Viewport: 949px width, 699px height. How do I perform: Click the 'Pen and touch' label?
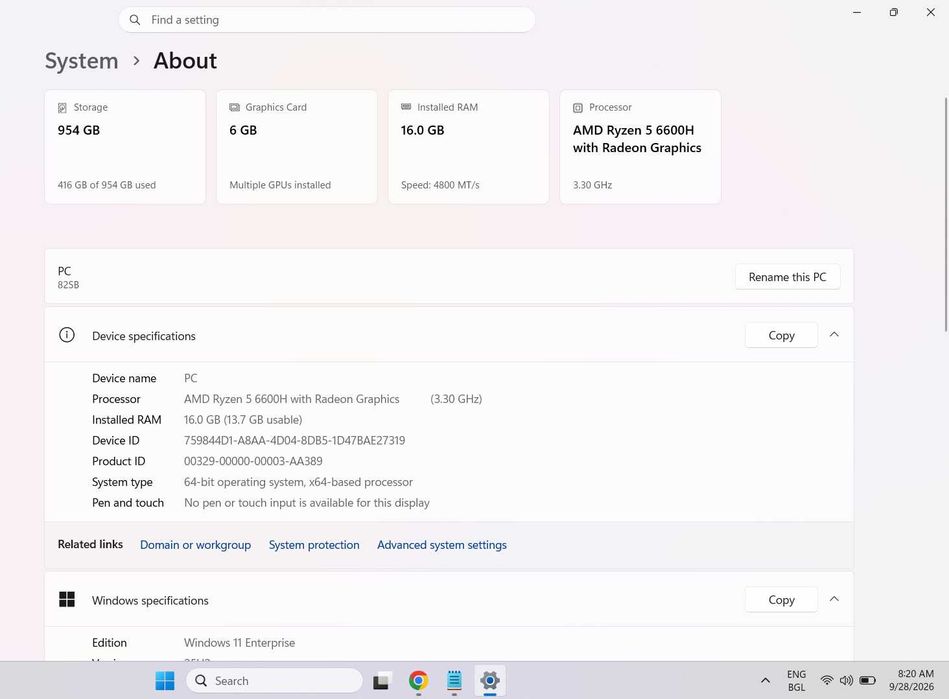click(128, 503)
